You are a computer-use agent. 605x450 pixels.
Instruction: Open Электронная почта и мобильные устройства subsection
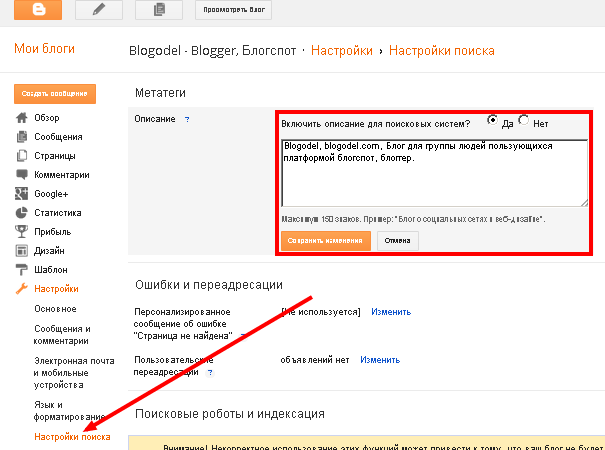[74, 372]
